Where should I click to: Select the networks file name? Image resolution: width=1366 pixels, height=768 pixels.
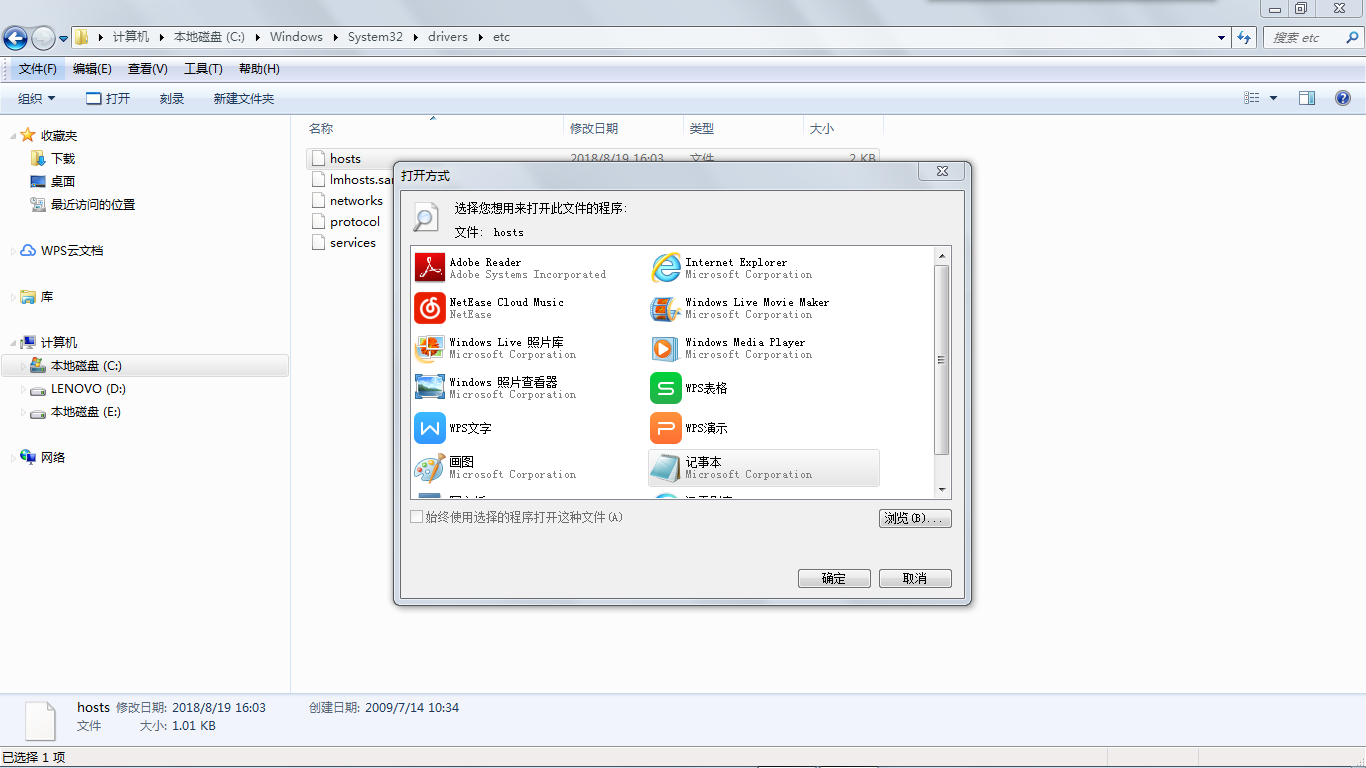(356, 200)
